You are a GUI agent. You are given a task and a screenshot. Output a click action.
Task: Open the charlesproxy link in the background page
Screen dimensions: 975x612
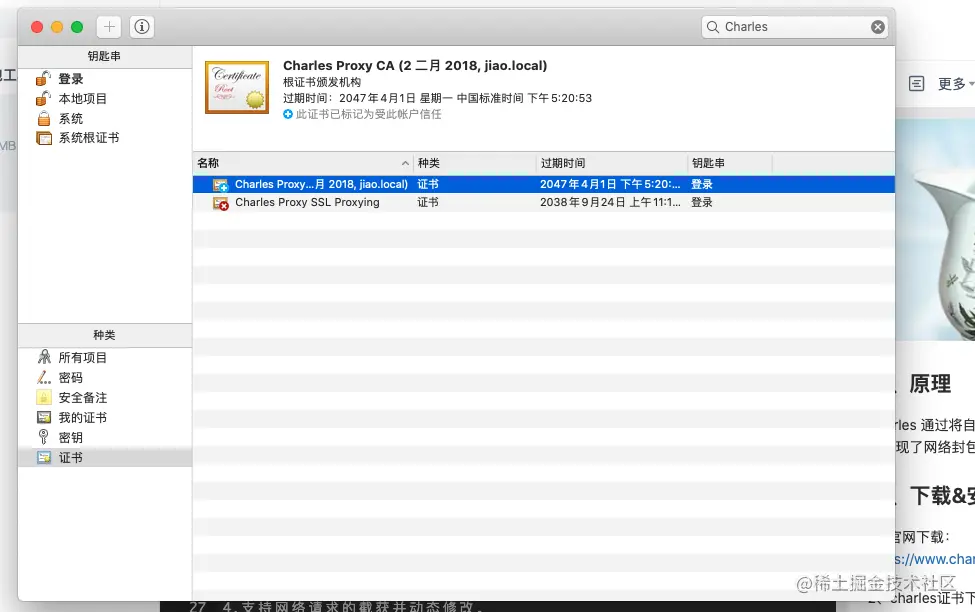[x=935, y=559]
